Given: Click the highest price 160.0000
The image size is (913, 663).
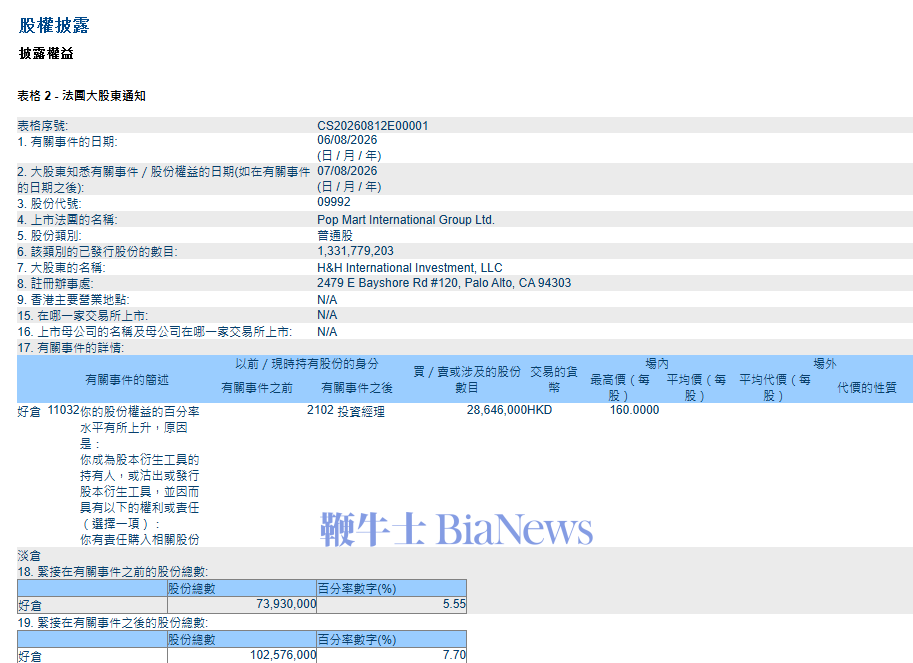Looking at the screenshot, I should click(x=634, y=410).
